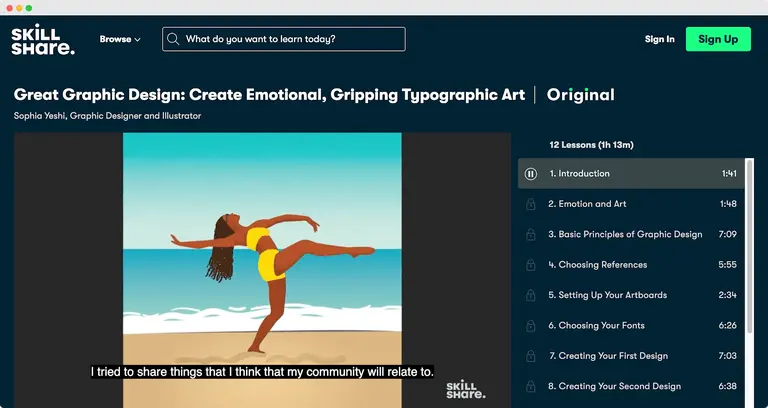Image resolution: width=768 pixels, height=408 pixels.
Task: Click the "Original" label next to the title
Action: [580, 95]
